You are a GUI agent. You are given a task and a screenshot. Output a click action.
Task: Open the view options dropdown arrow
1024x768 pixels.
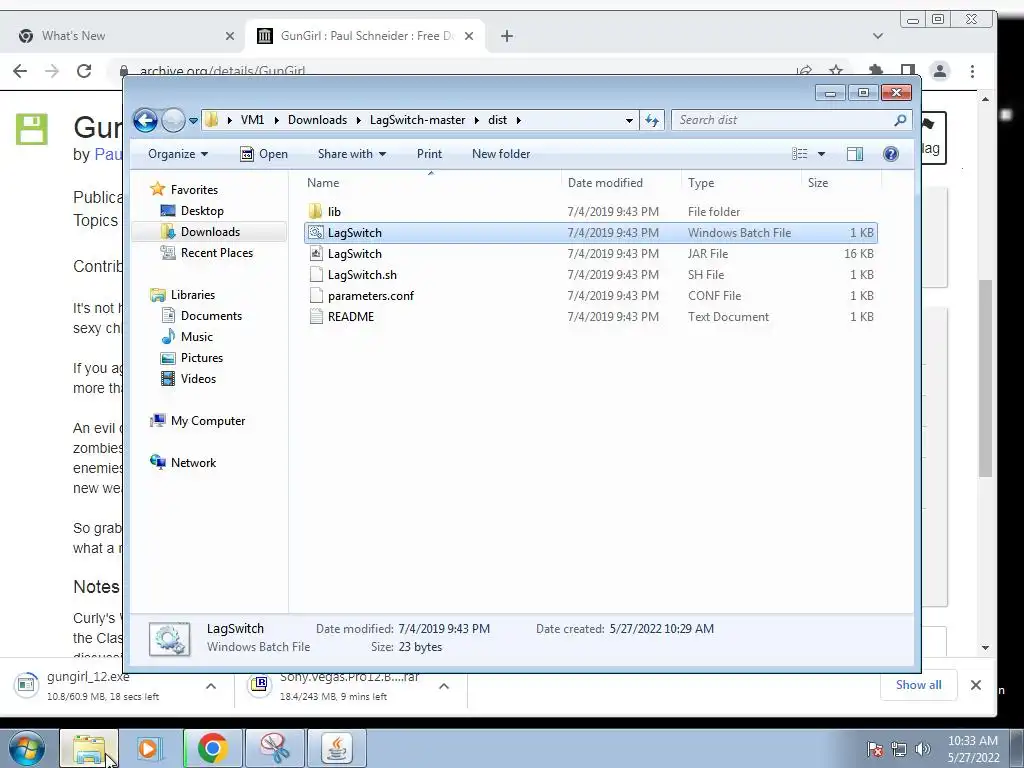click(x=822, y=154)
